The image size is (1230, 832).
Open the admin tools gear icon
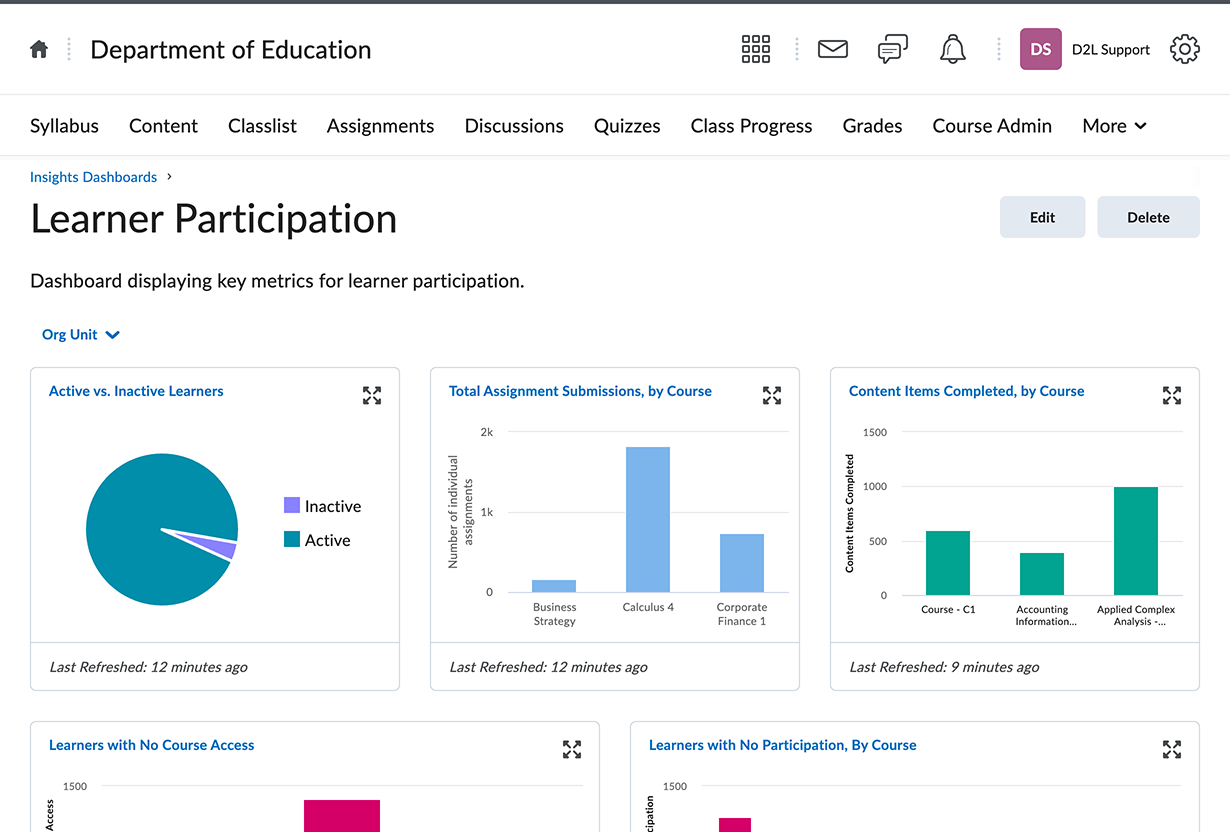pos(1184,49)
